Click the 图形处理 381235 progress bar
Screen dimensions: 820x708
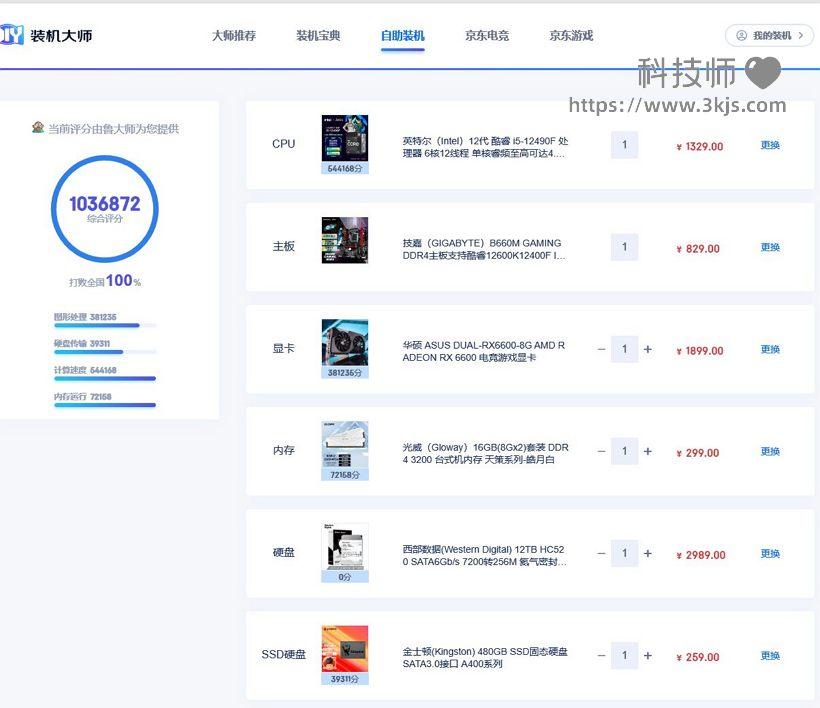[x=105, y=325]
